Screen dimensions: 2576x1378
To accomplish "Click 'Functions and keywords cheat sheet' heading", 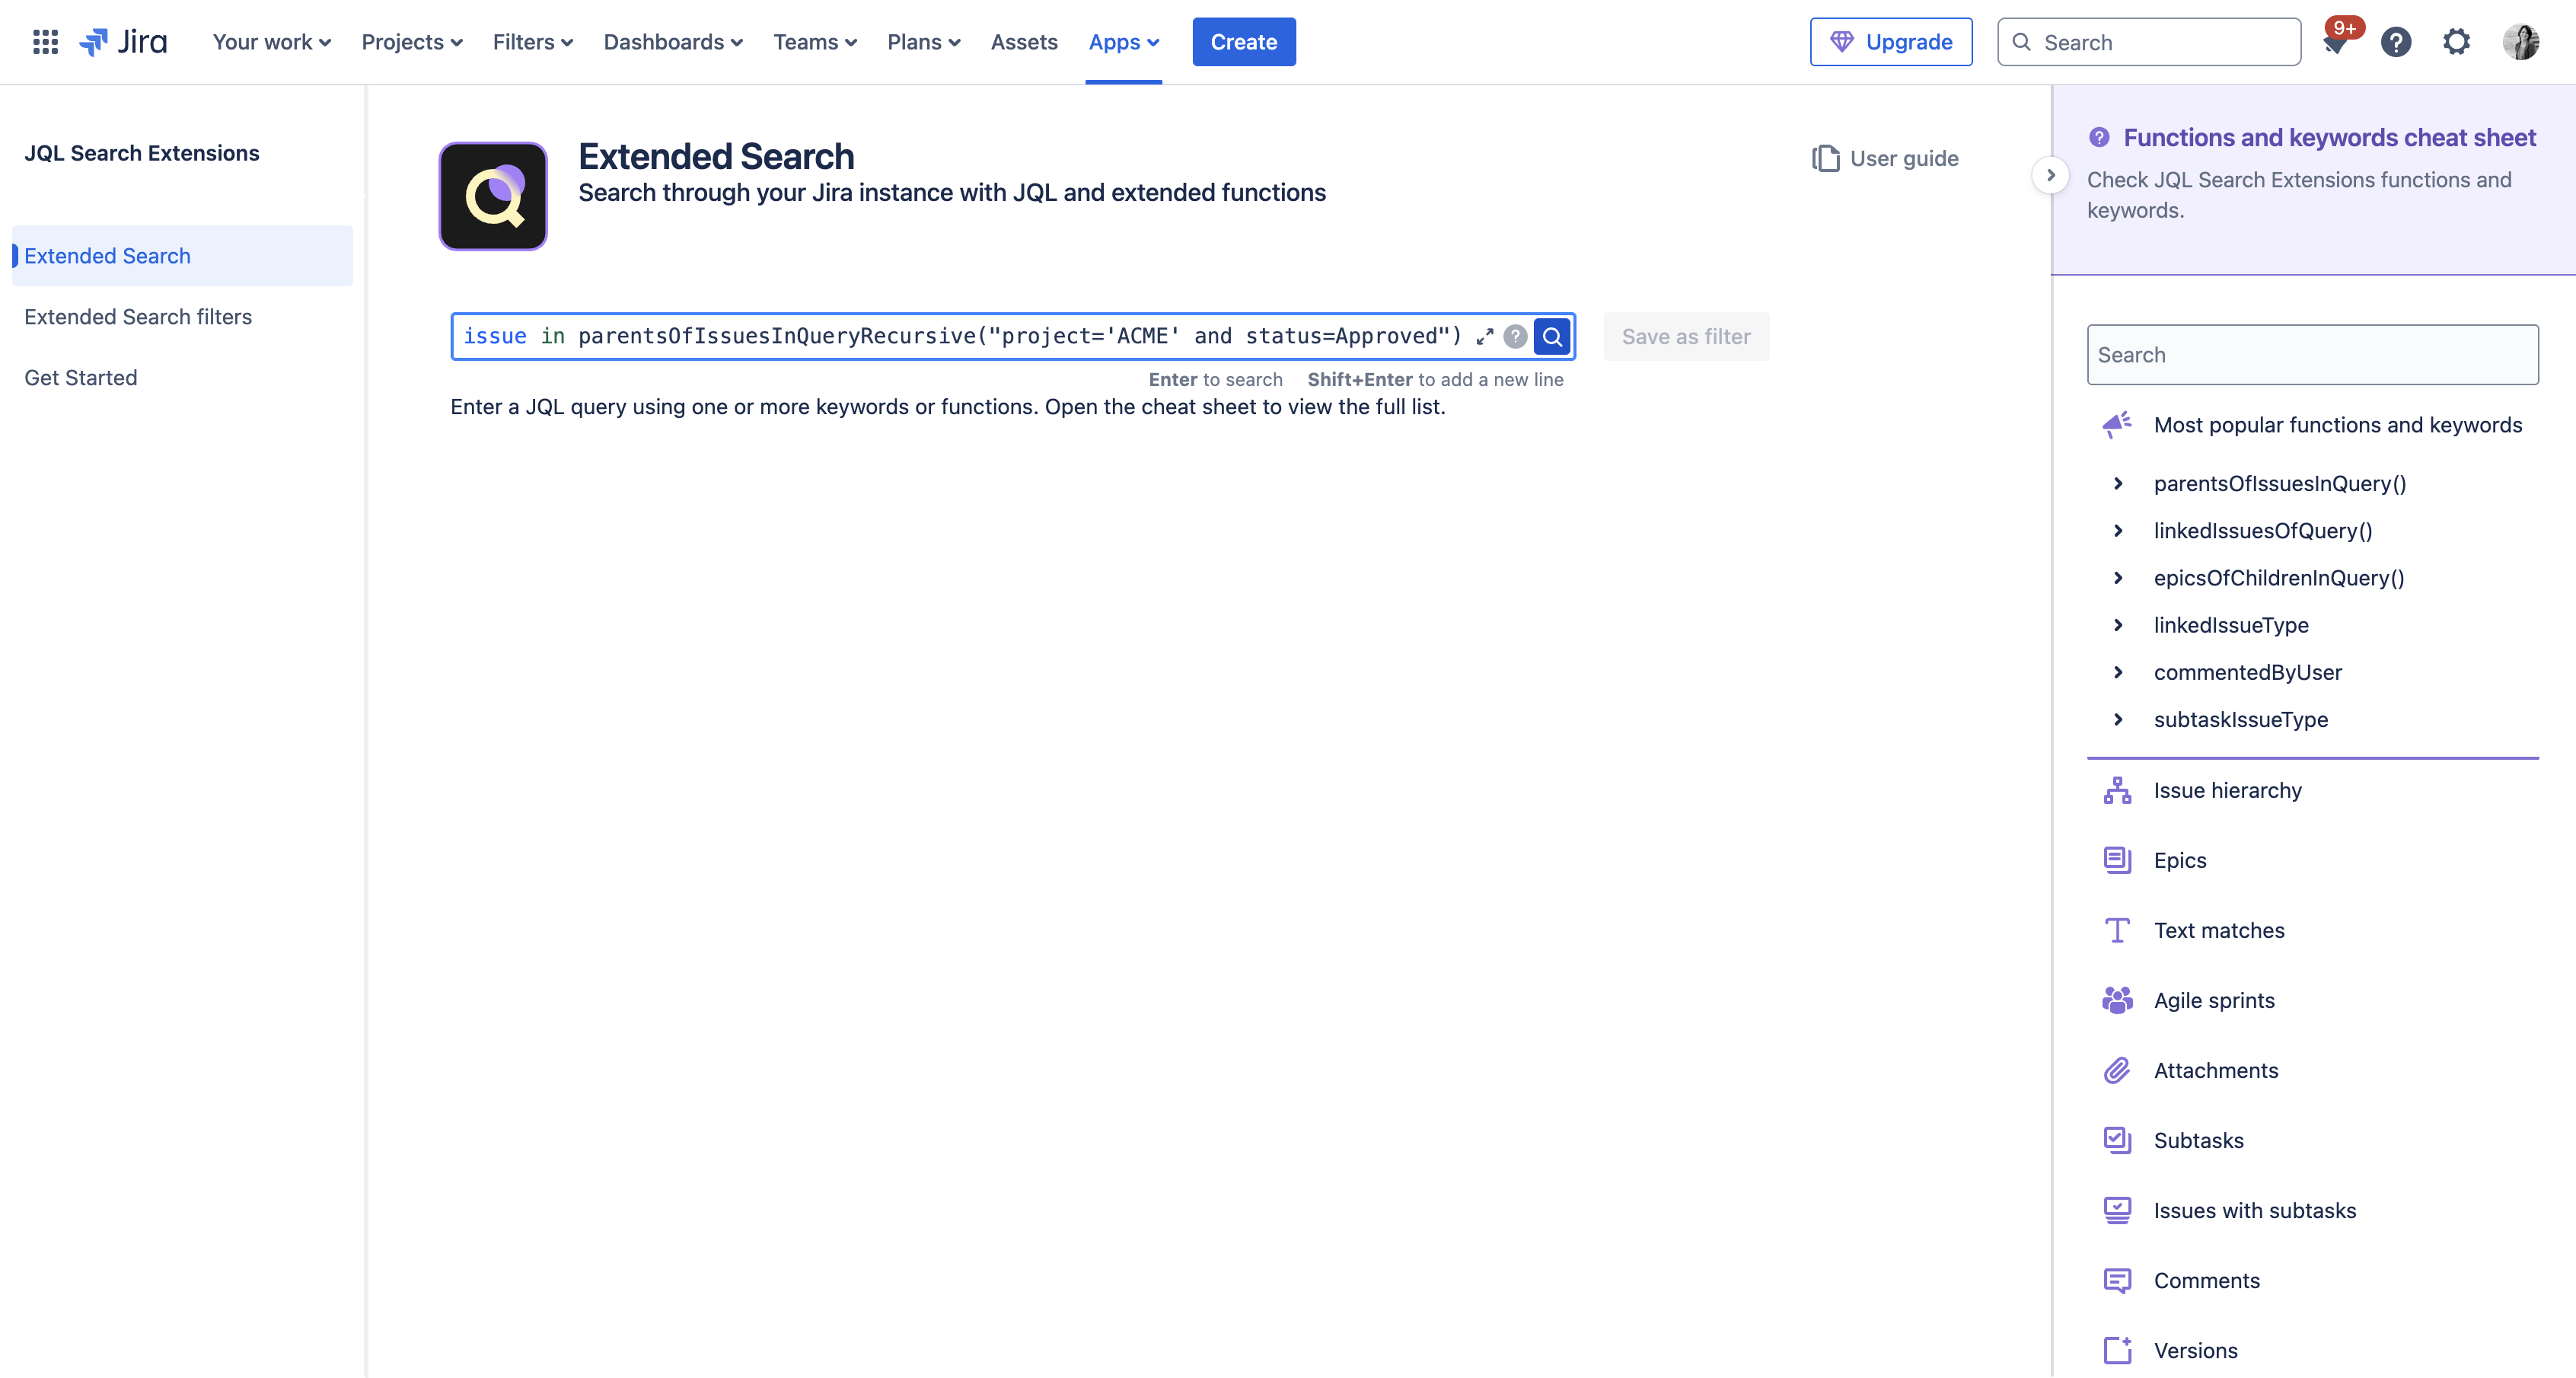I will tap(2329, 137).
